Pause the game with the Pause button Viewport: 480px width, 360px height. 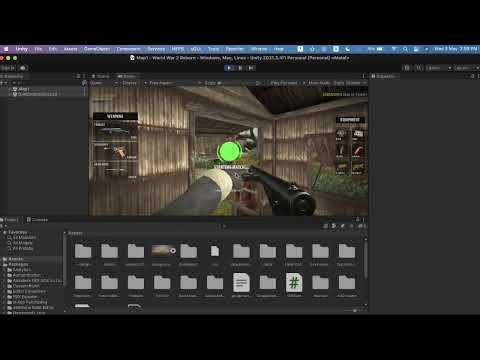coord(240,68)
